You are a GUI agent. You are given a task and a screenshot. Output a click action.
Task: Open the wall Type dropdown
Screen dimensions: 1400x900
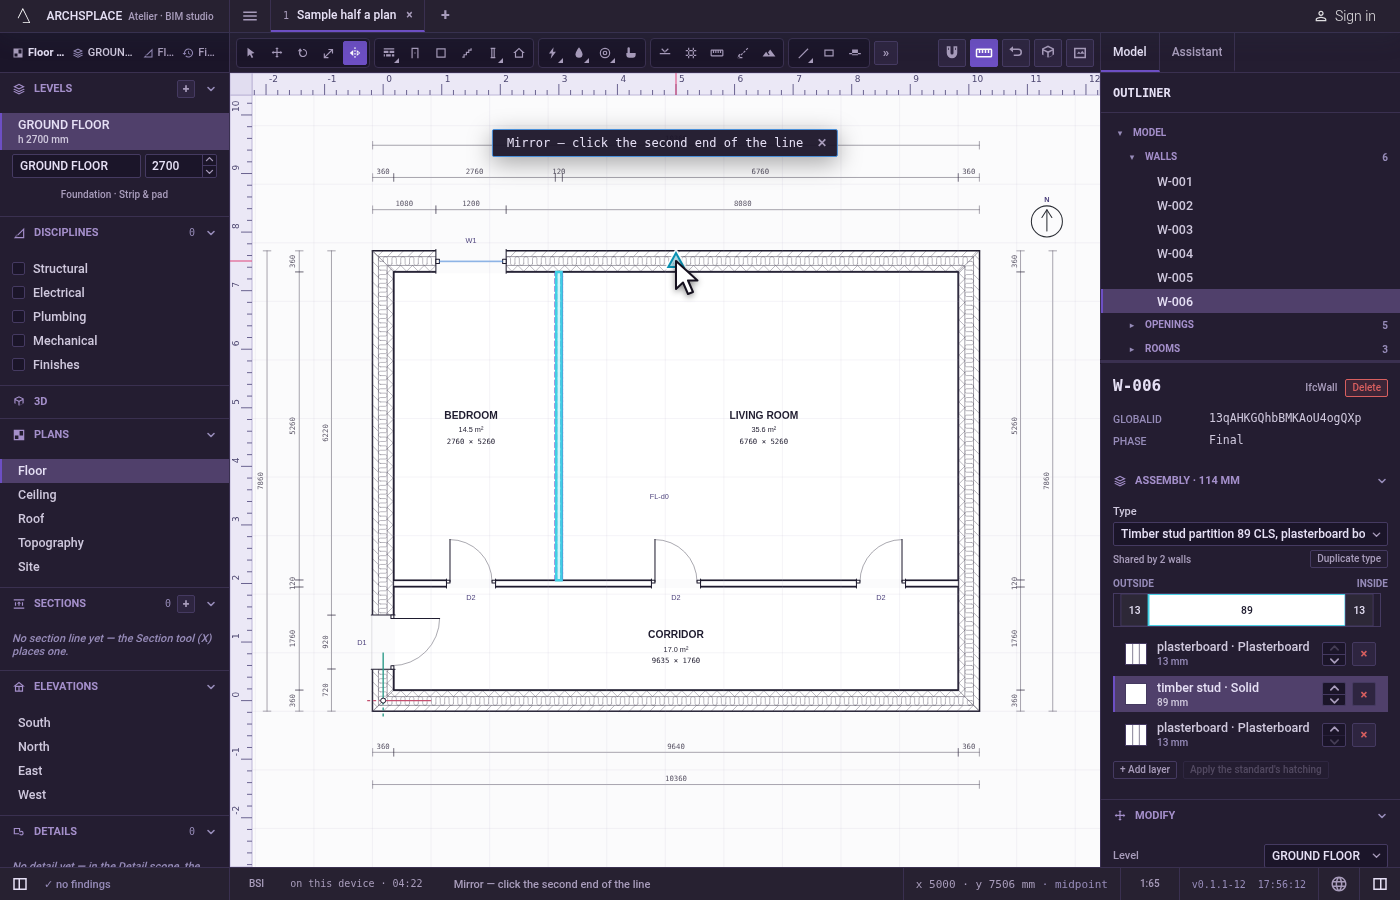point(1250,534)
